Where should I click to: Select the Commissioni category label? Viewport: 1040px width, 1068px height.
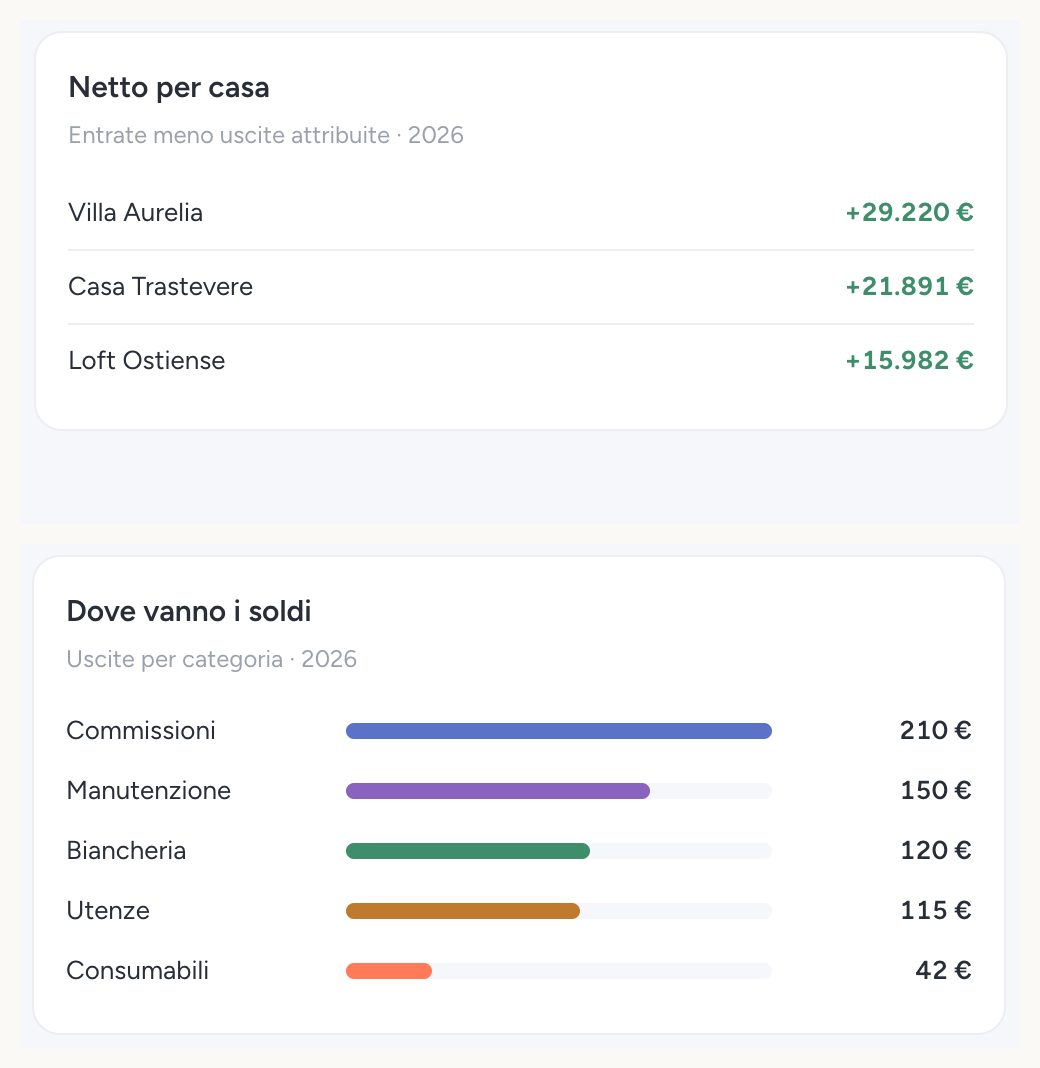[x=141, y=730]
